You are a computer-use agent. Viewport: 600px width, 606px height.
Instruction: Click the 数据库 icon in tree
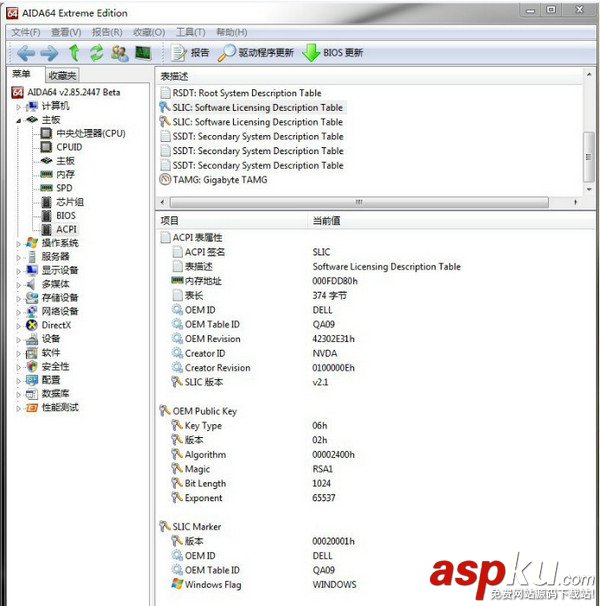[32, 394]
